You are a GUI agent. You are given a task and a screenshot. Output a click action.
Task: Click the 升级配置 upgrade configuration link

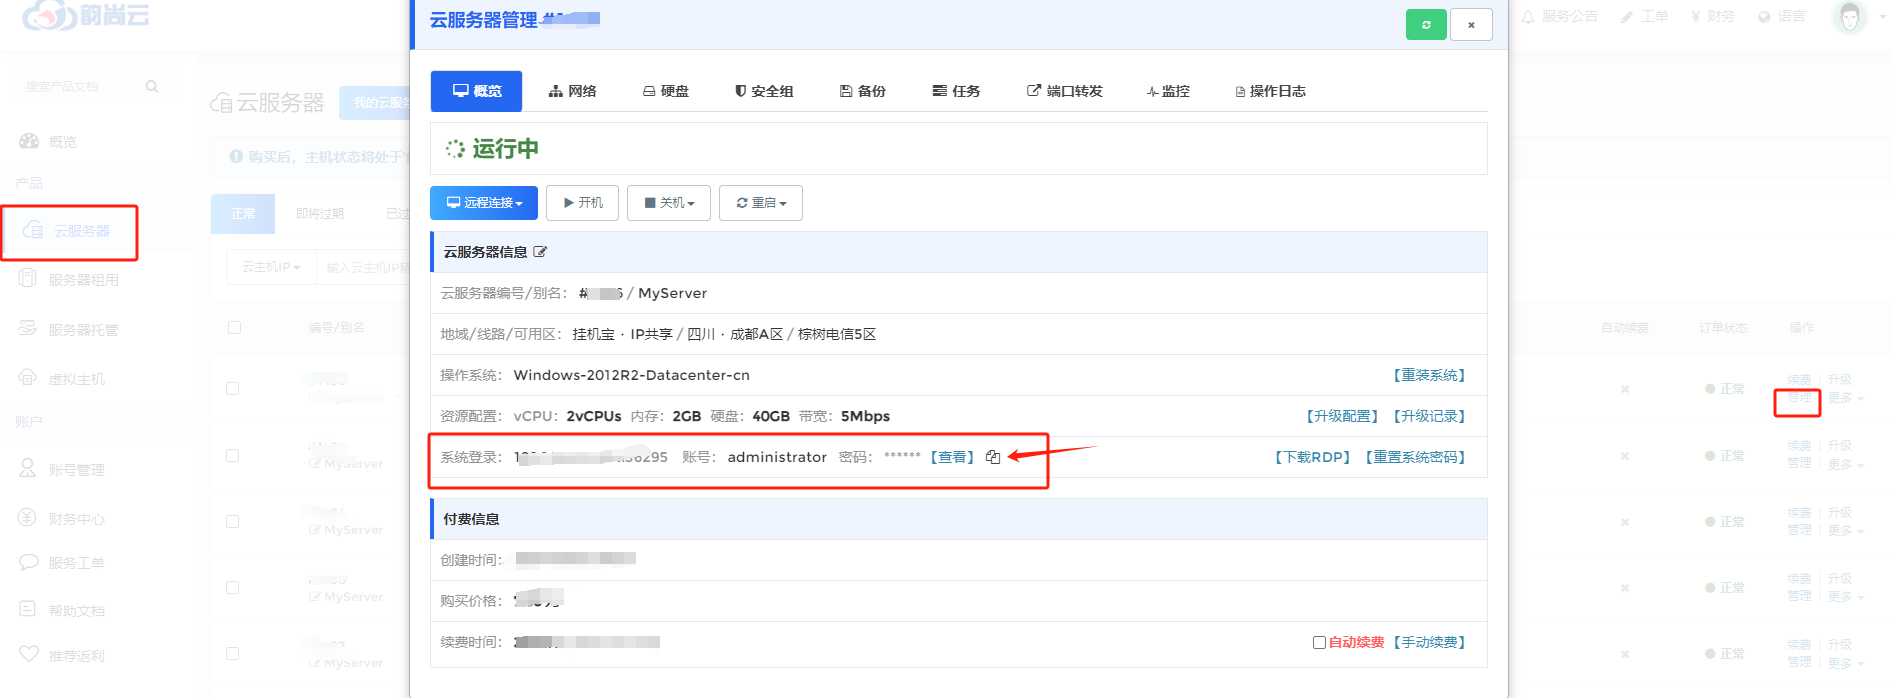coord(1342,416)
